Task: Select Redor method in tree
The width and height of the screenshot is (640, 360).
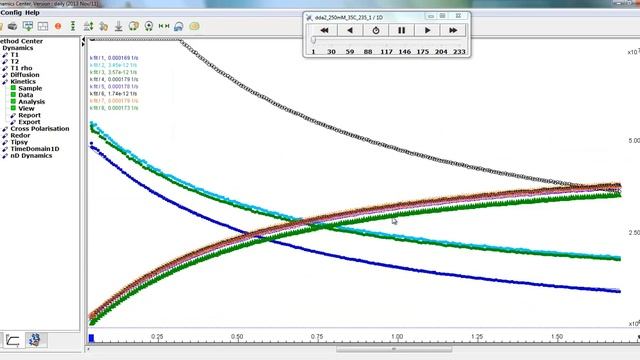Action: click(x=20, y=136)
